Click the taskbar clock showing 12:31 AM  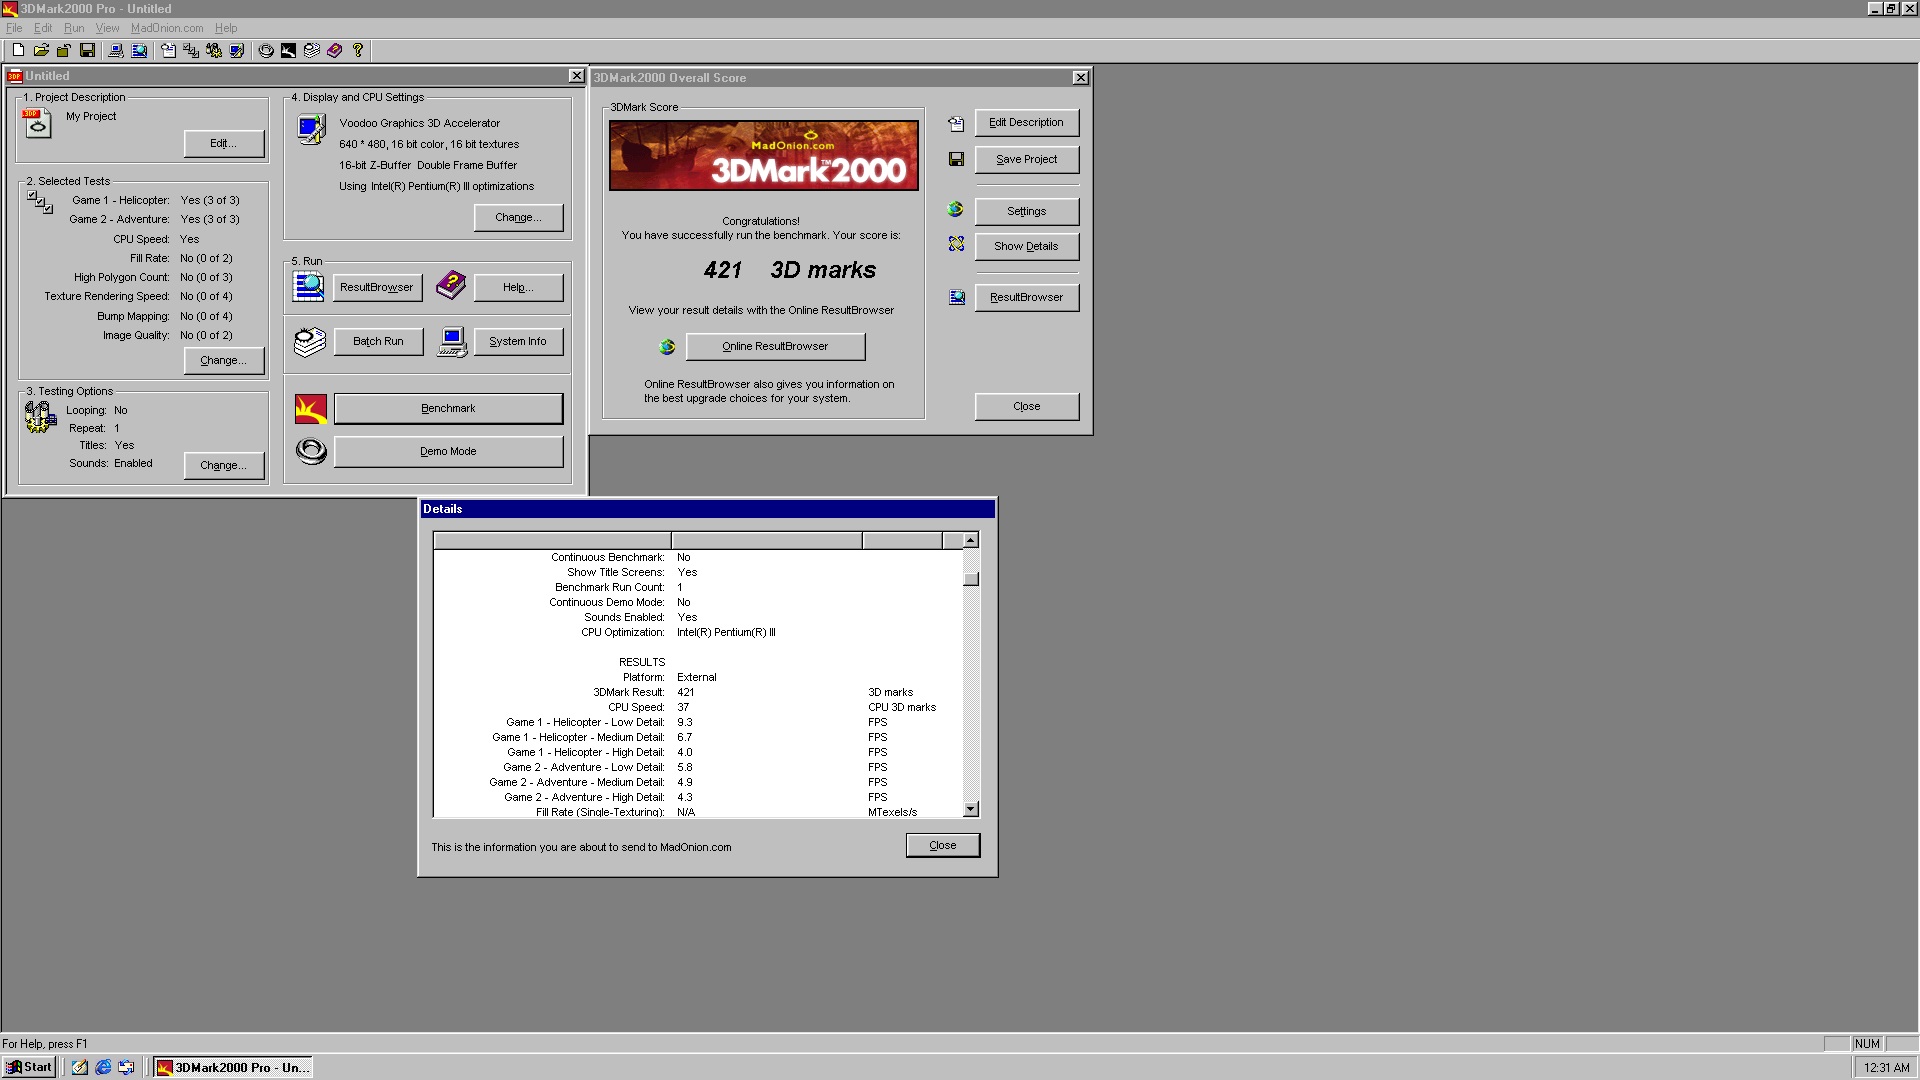1886,1068
